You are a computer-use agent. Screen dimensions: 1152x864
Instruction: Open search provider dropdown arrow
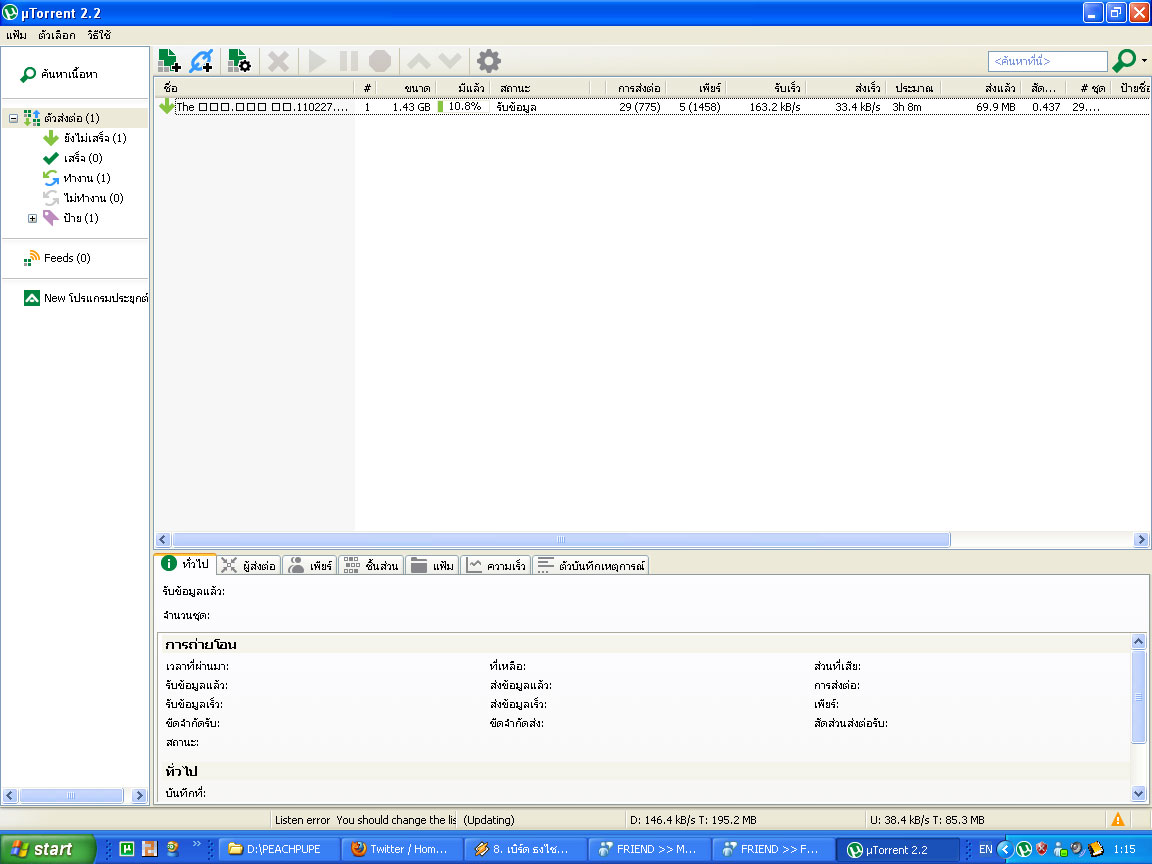click(x=1144, y=60)
